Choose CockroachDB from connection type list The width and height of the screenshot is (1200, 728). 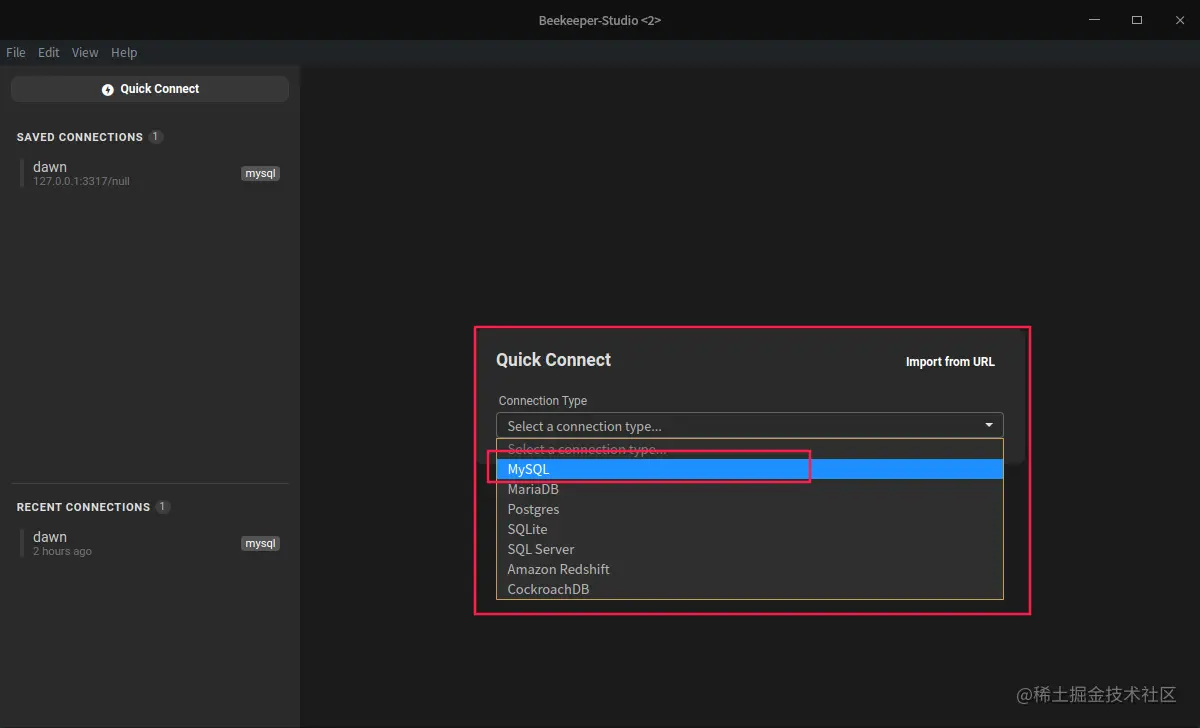[x=750, y=589]
